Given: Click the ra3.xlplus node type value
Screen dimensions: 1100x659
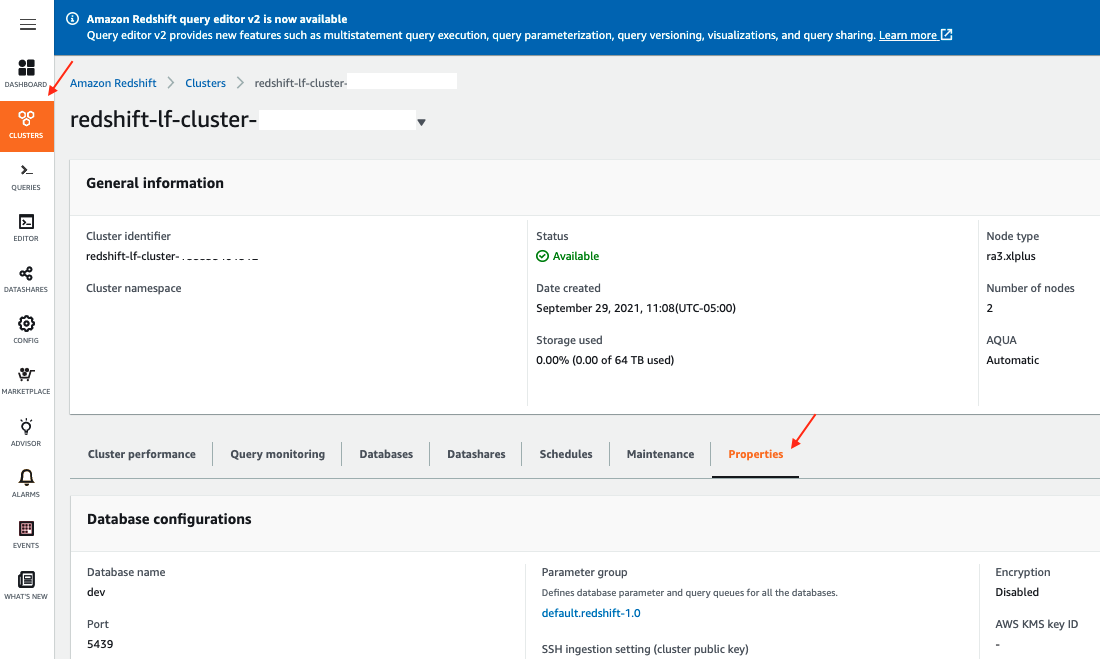Looking at the screenshot, I should point(1011,256).
